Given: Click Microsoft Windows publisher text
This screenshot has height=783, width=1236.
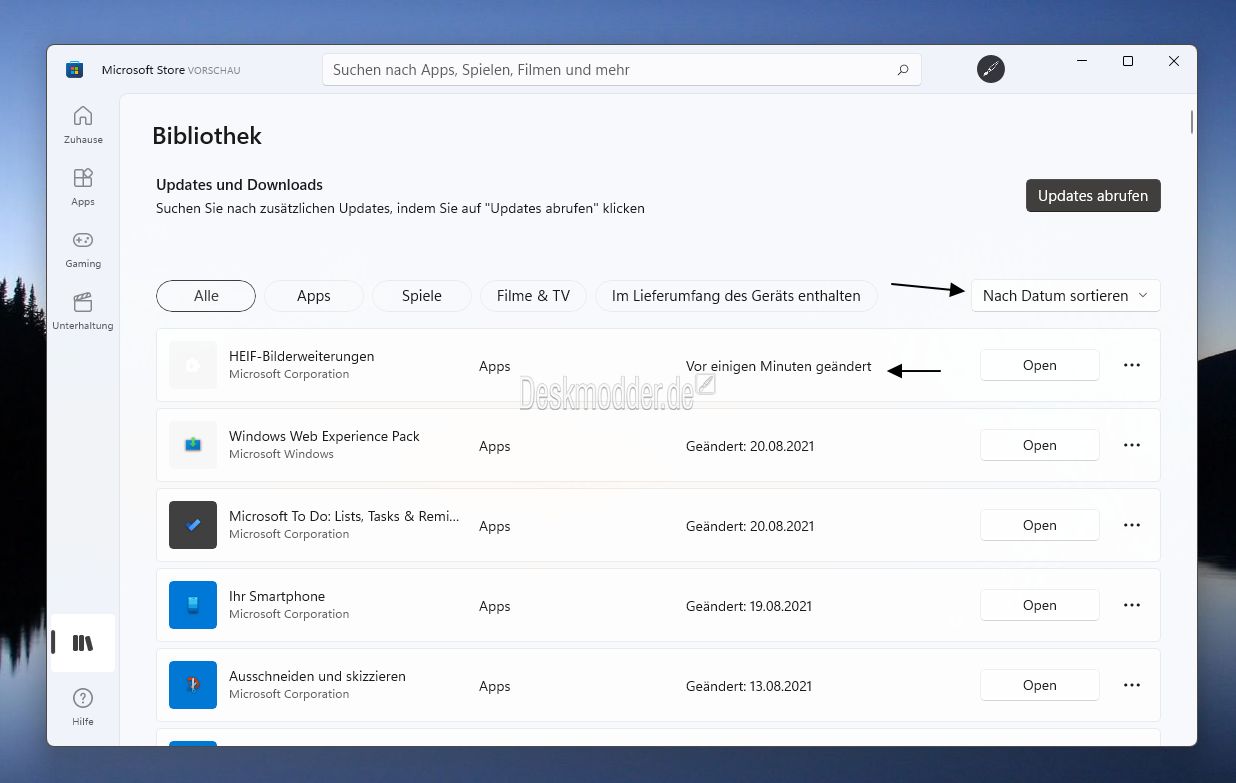Looking at the screenshot, I should pos(281,454).
